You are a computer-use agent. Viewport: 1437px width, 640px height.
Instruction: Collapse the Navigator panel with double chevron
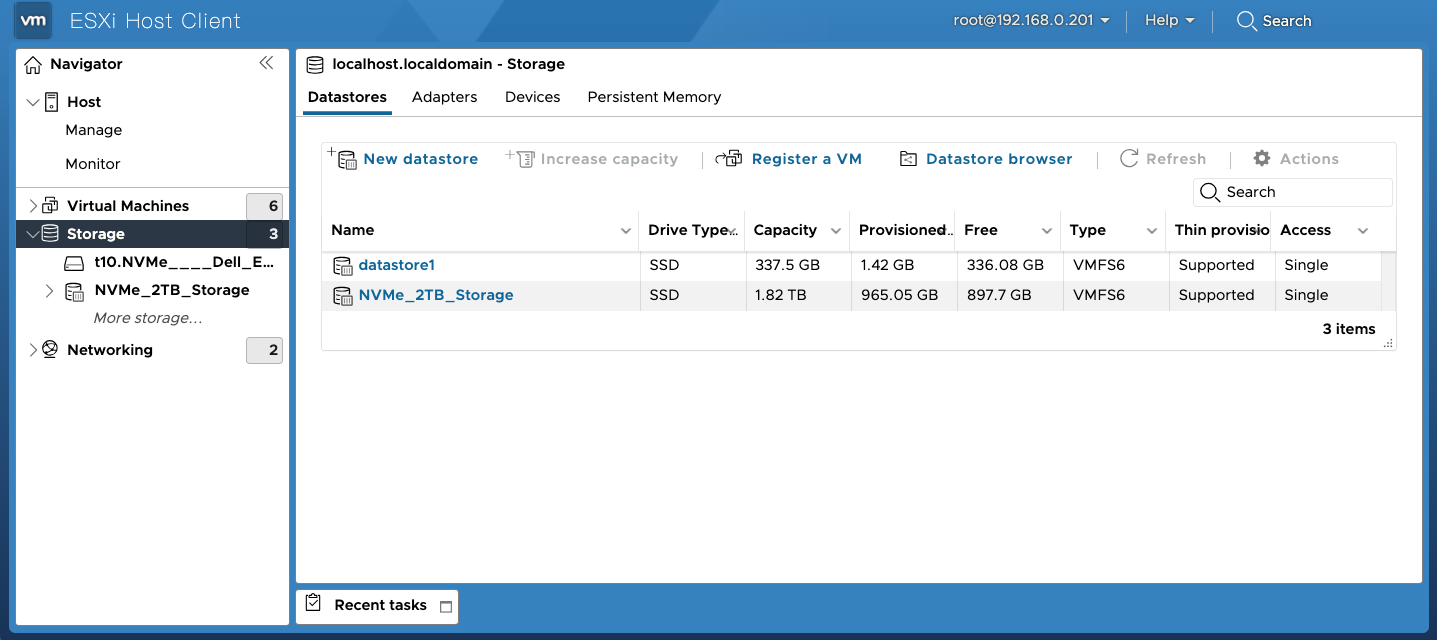[x=266, y=63]
